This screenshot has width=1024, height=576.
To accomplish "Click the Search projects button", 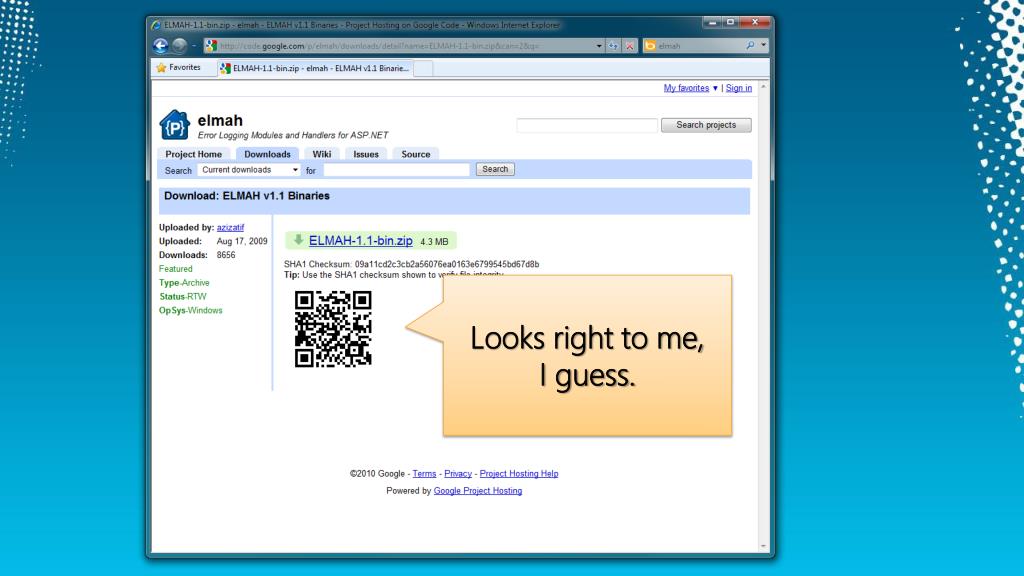I will [x=706, y=125].
